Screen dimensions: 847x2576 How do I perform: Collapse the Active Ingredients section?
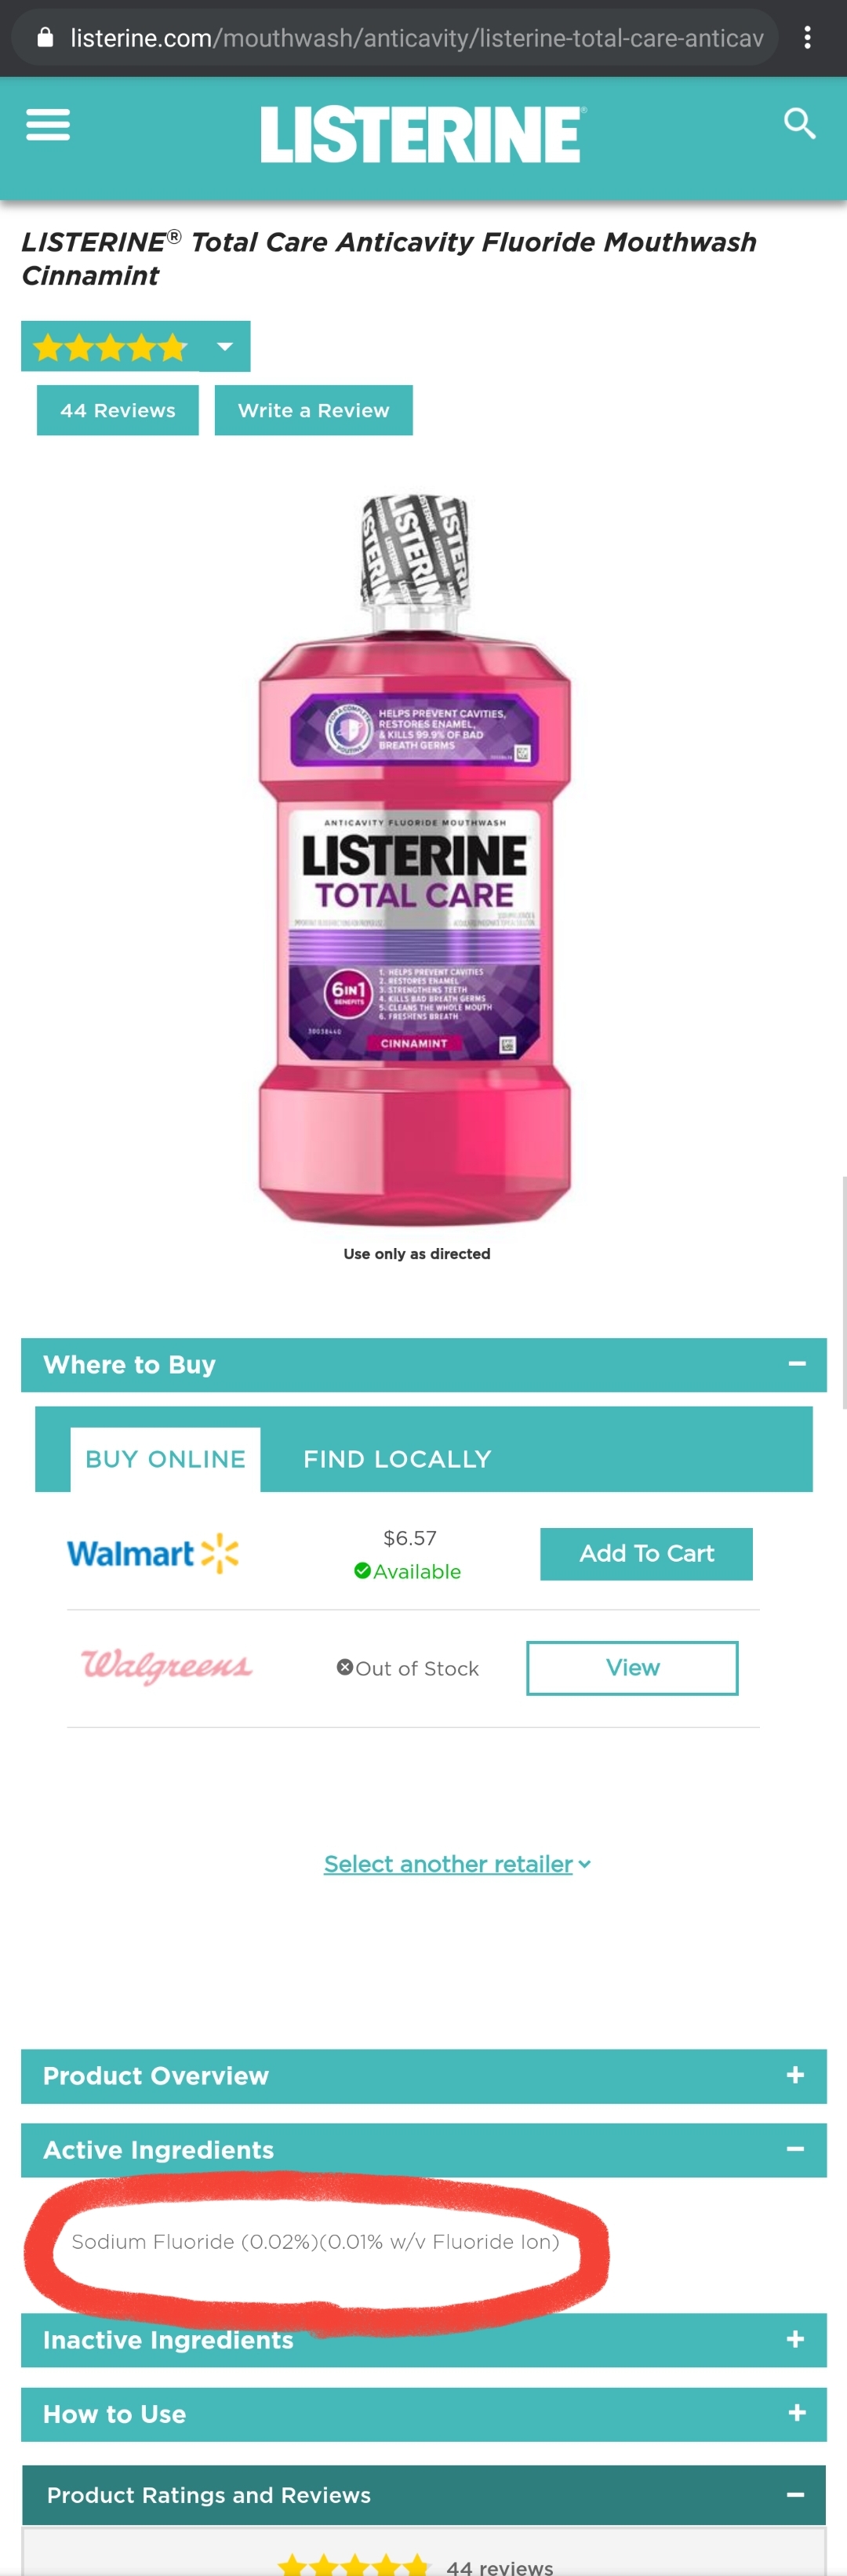[x=424, y=2149]
